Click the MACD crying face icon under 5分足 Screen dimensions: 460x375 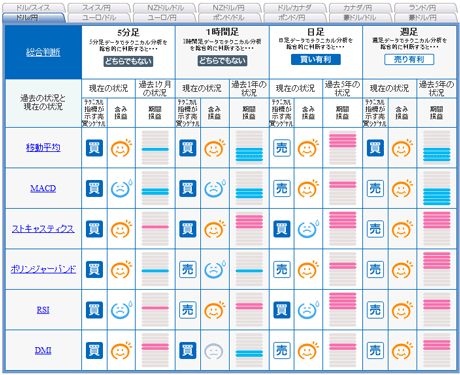[x=121, y=189]
